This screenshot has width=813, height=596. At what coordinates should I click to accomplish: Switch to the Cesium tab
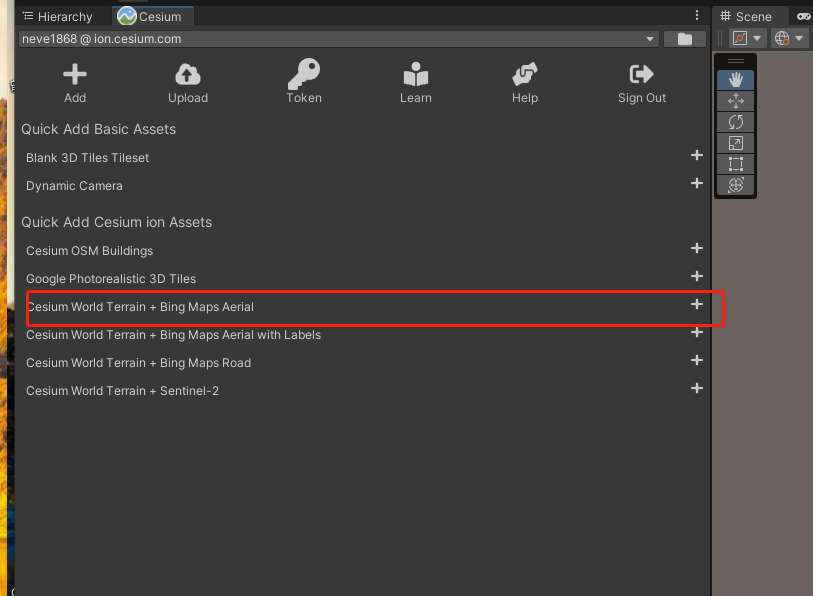(152, 17)
